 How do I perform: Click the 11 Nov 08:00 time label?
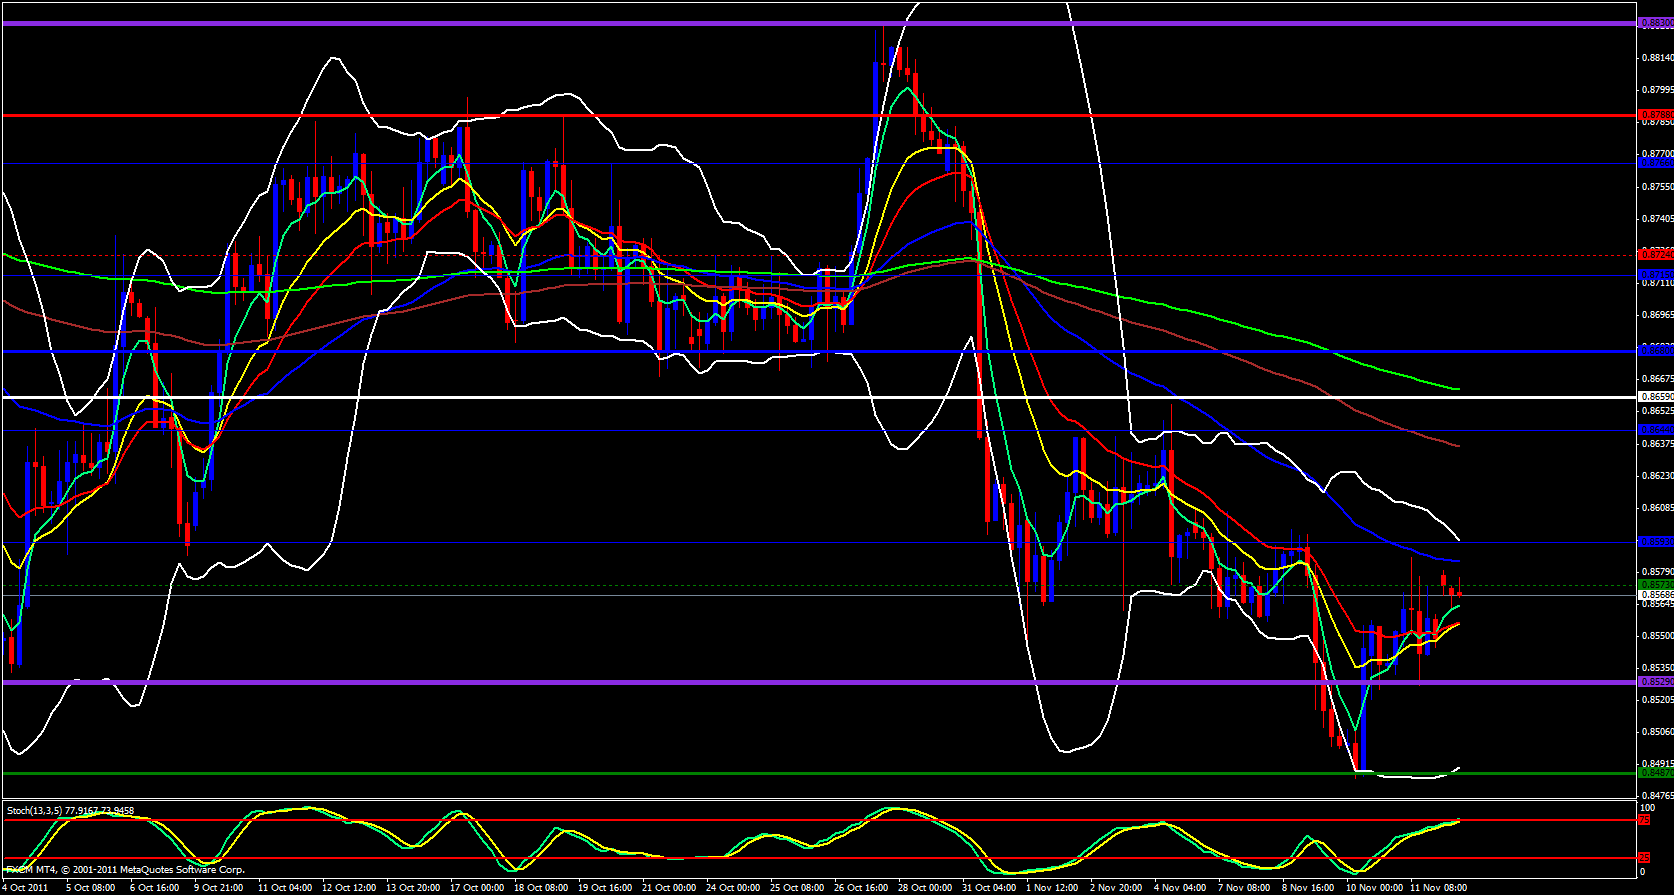coord(1438,888)
